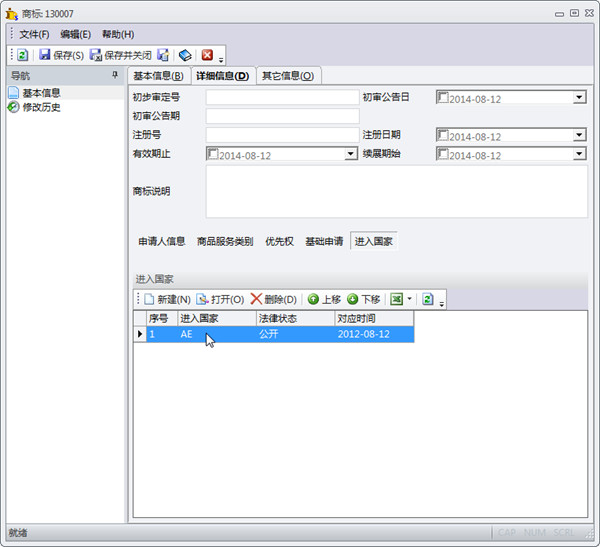Image resolution: width=600 pixels, height=547 pixels.
Task: Click refresh icon in 进入国家 toolbar
Action: (428, 299)
